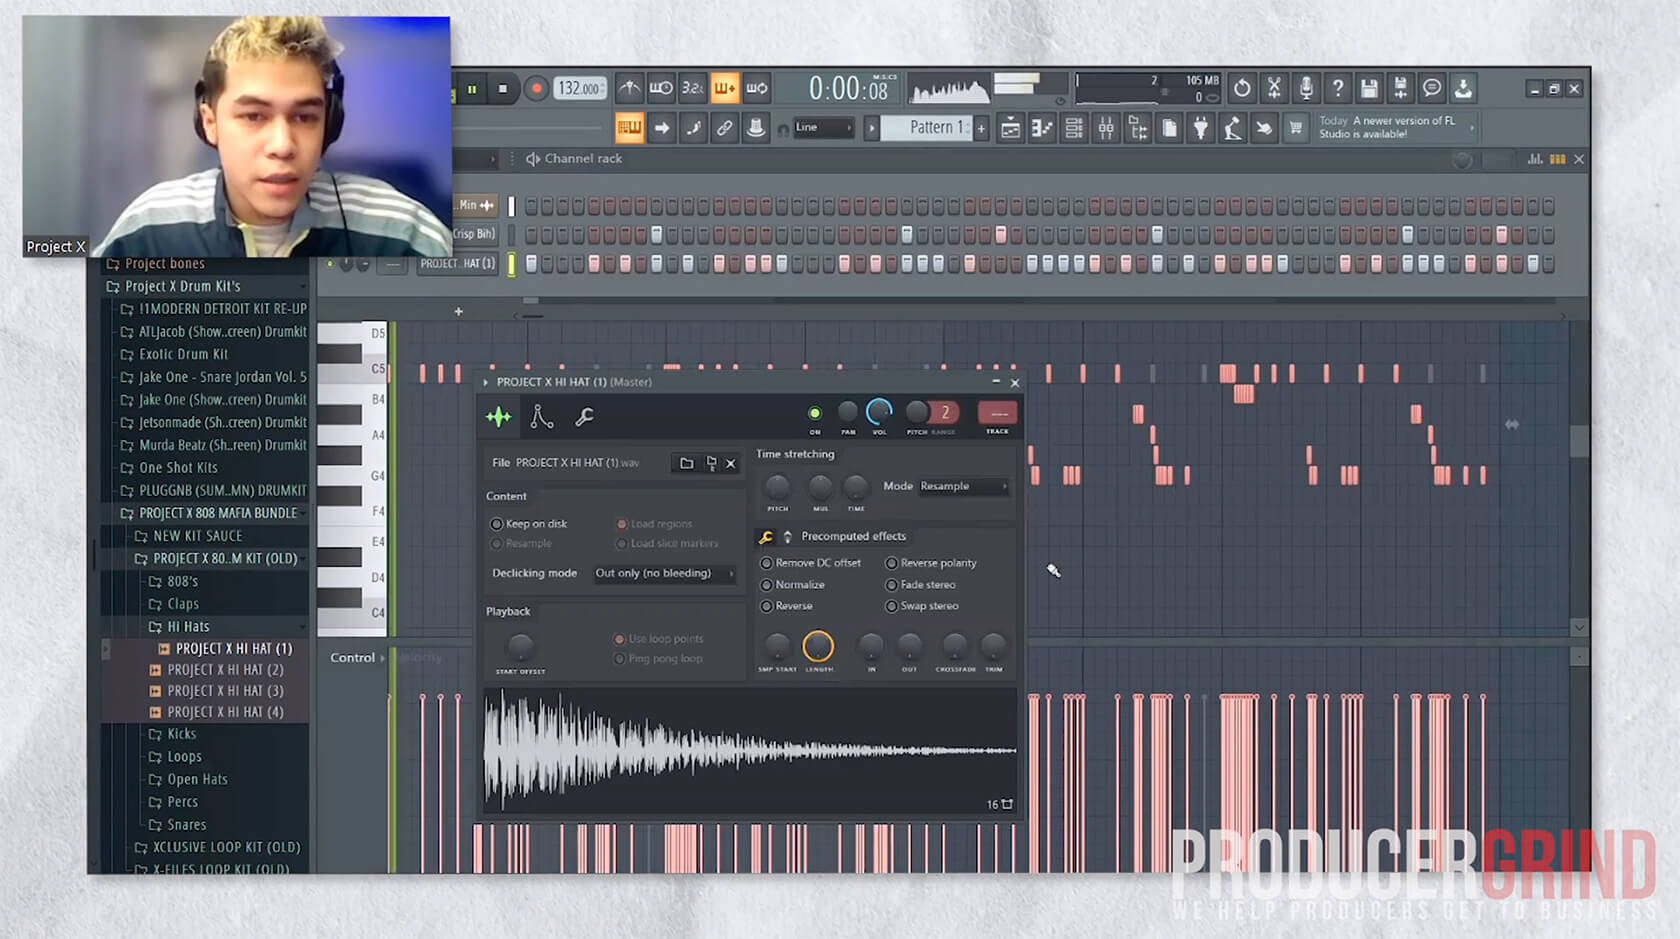Image resolution: width=1680 pixels, height=939 pixels.
Task: Open the newer version available notification
Action: coord(1394,127)
